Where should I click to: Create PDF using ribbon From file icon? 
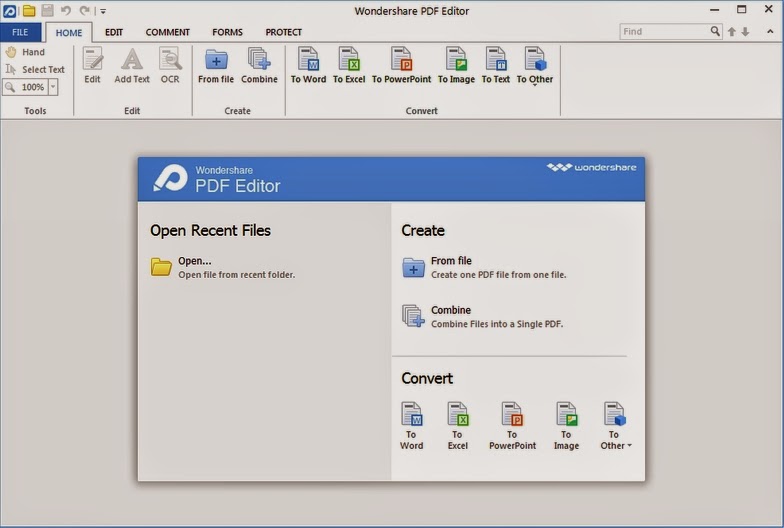tap(216, 66)
